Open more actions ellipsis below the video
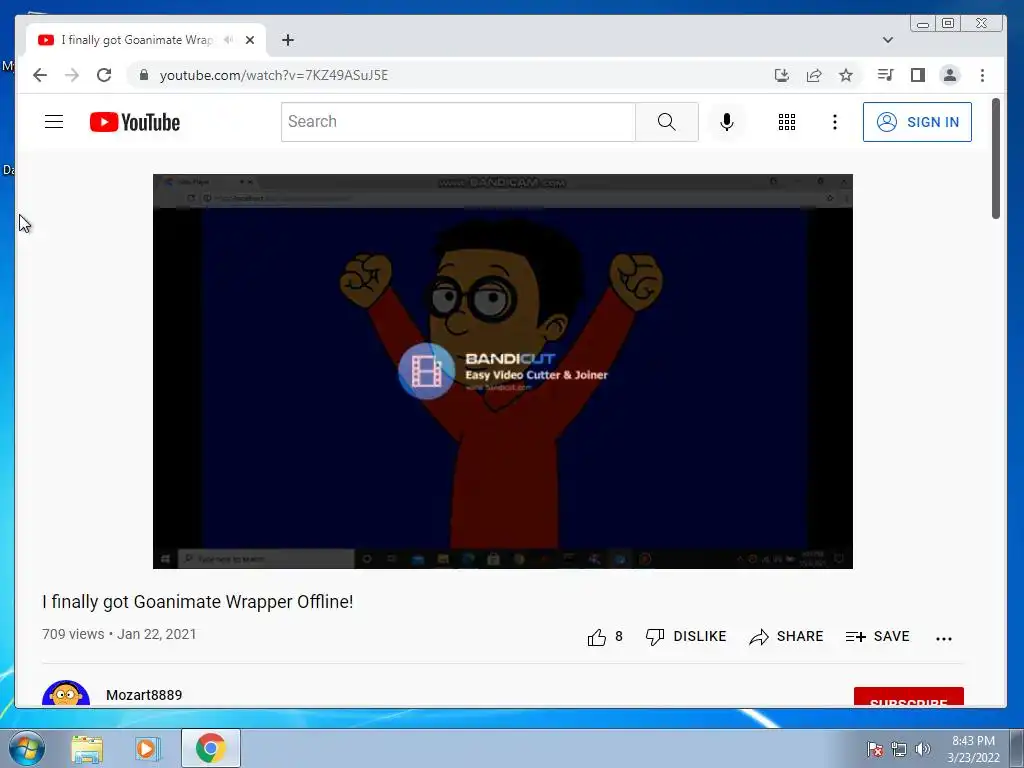Image resolution: width=1024 pixels, height=768 pixels. 944,639
